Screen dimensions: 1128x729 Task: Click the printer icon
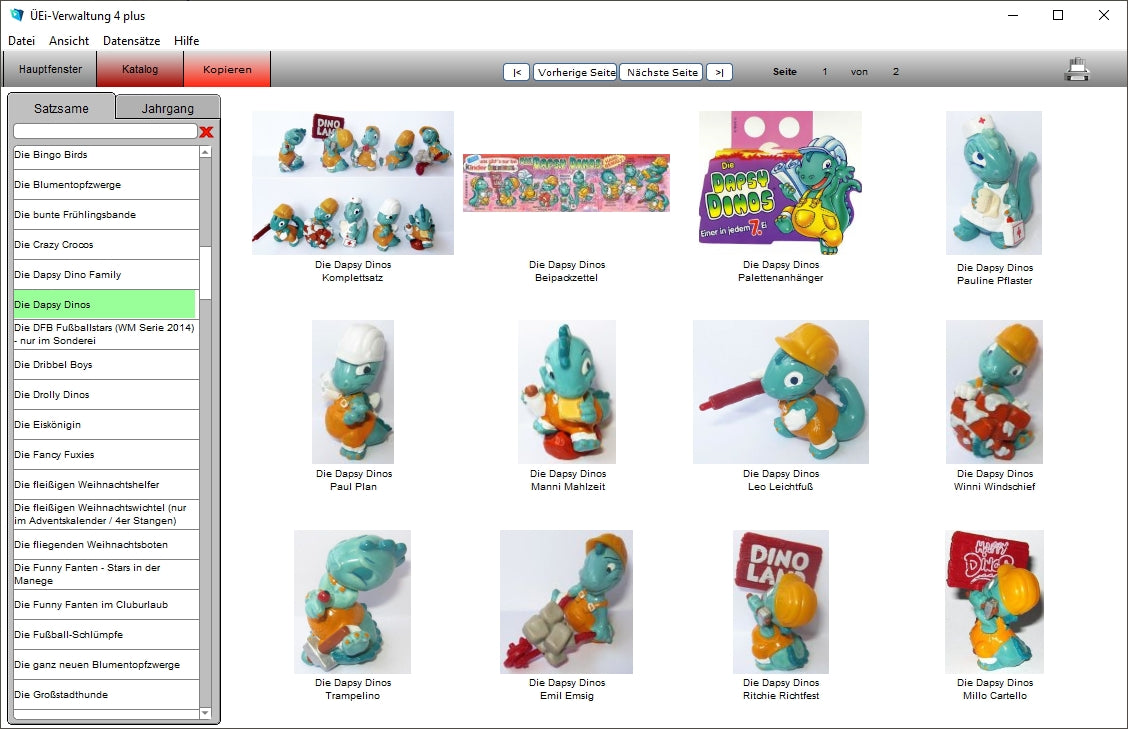1077,70
